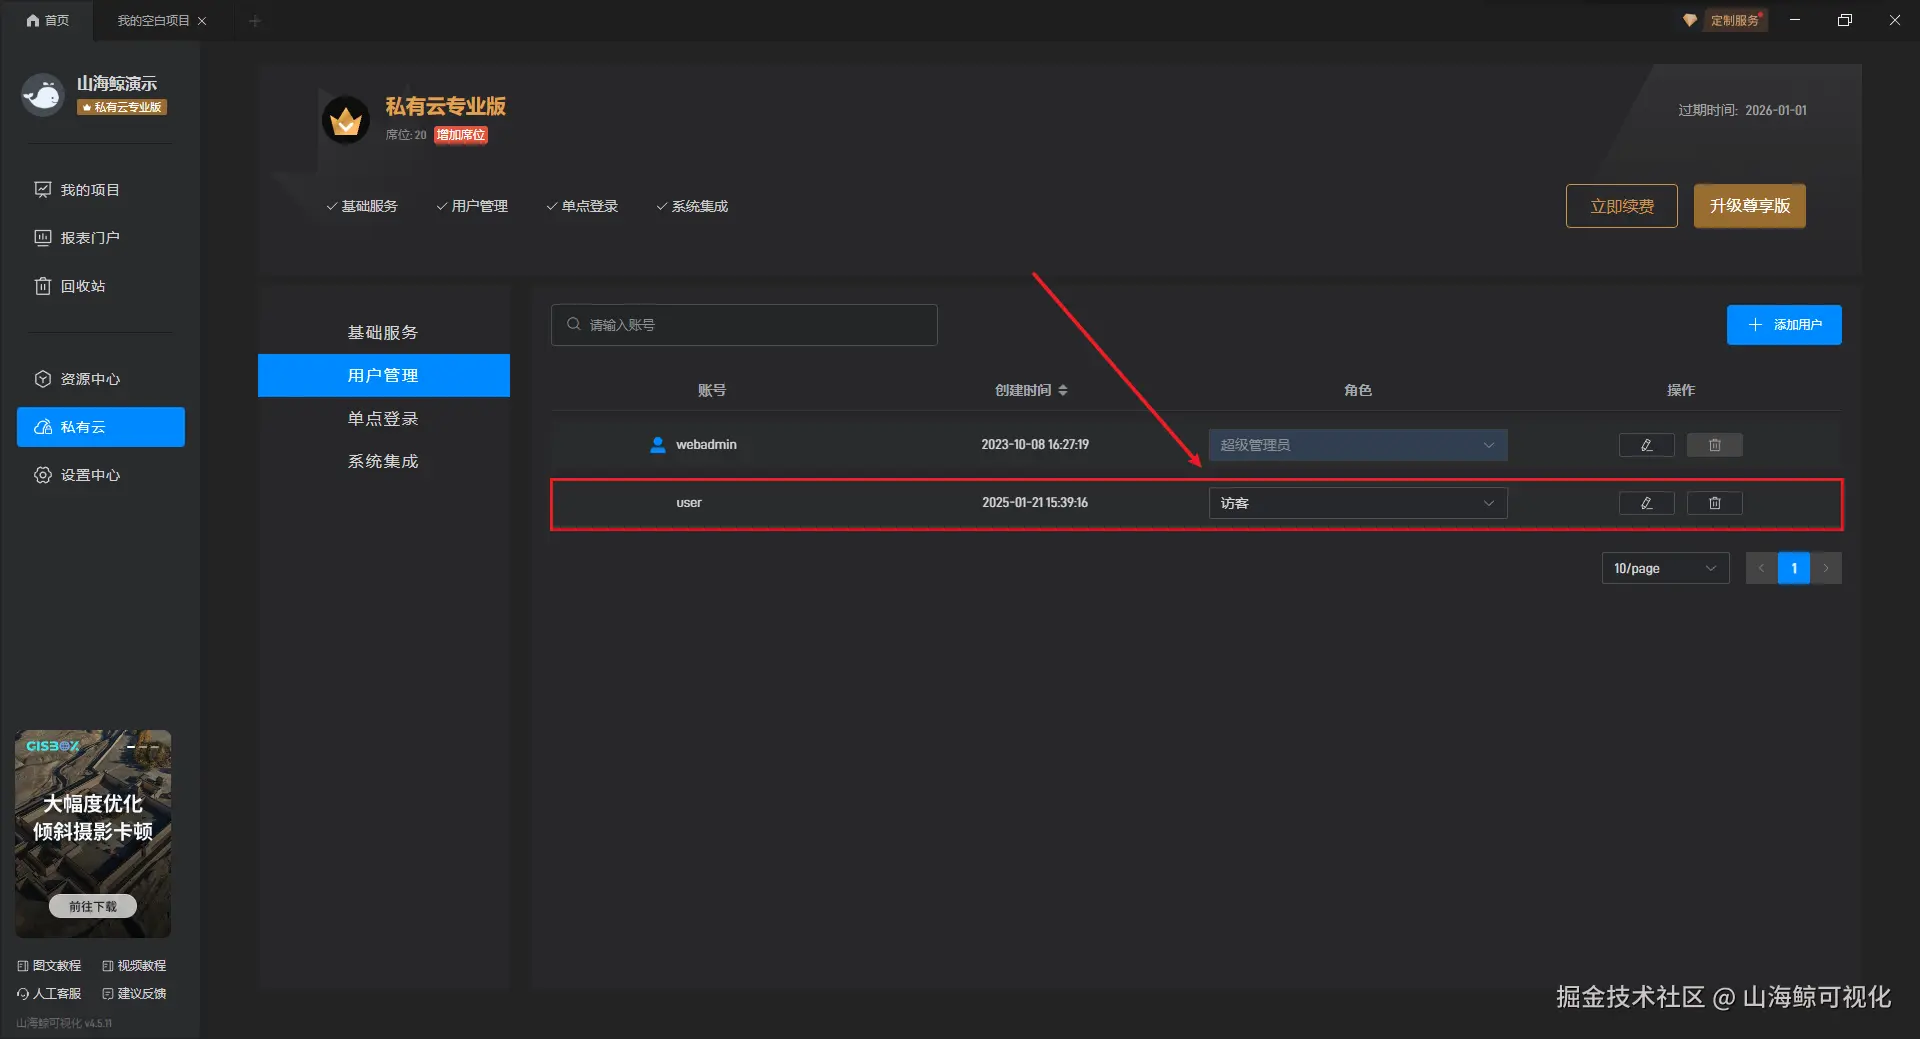Open 图文教程 link

coord(49,966)
